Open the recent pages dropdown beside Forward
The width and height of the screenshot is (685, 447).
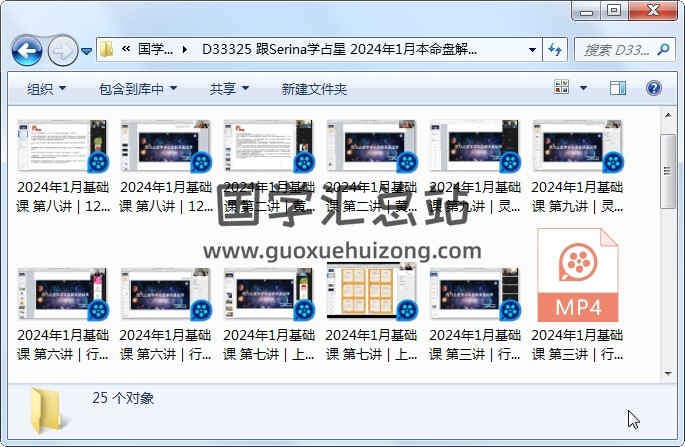click(x=86, y=52)
